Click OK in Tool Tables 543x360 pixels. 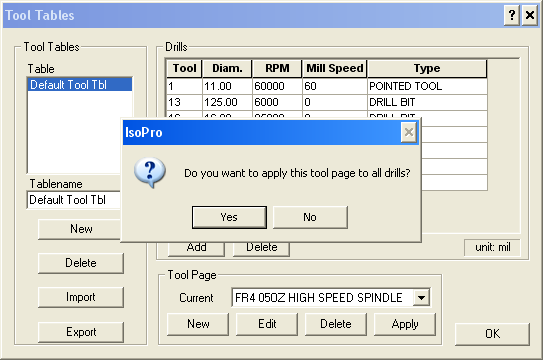[492, 334]
